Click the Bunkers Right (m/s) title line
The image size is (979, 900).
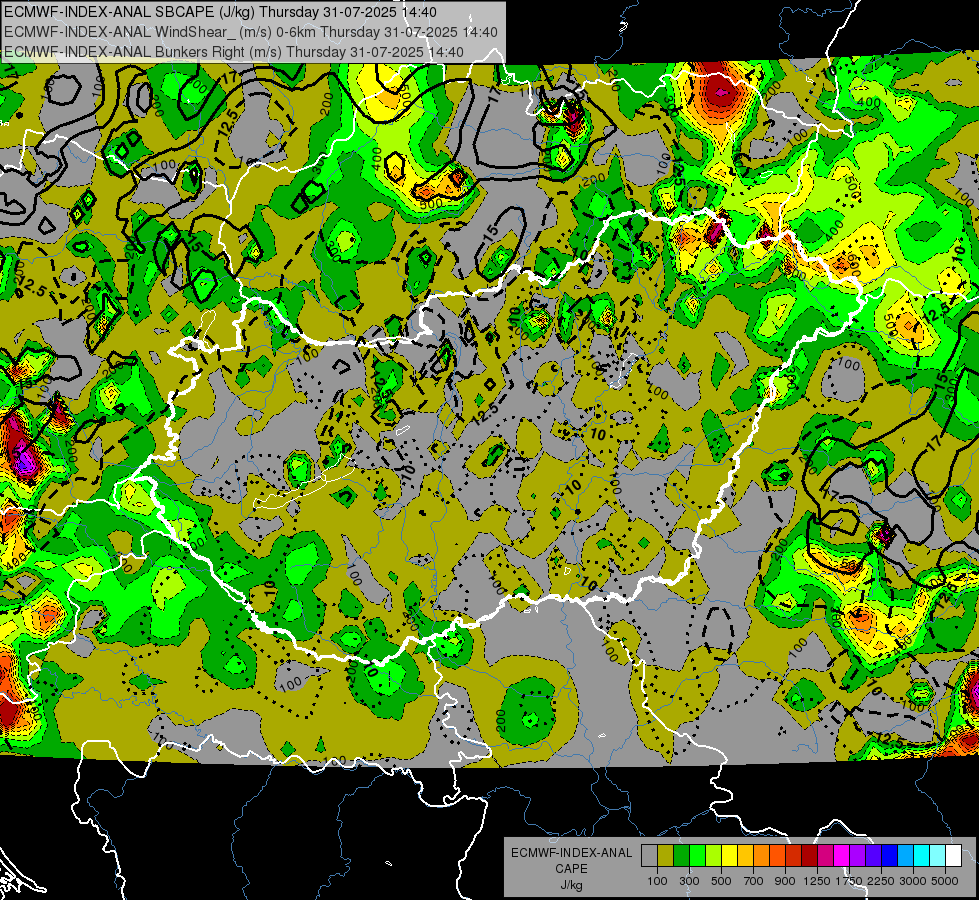[x=234, y=52]
